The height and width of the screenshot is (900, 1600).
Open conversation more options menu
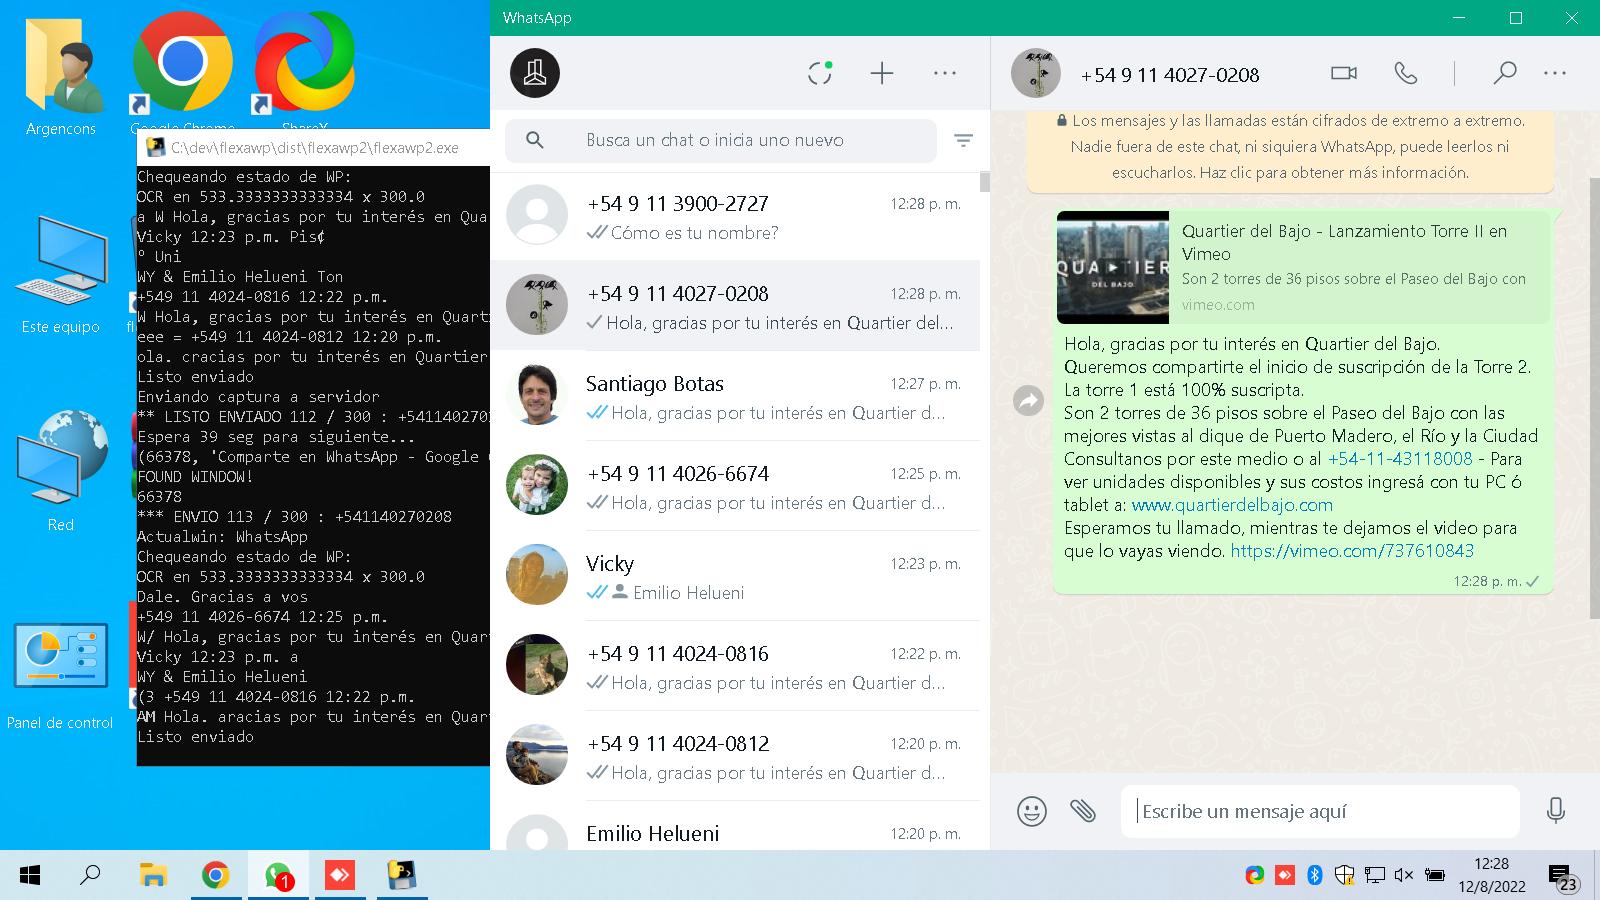(x=1555, y=73)
